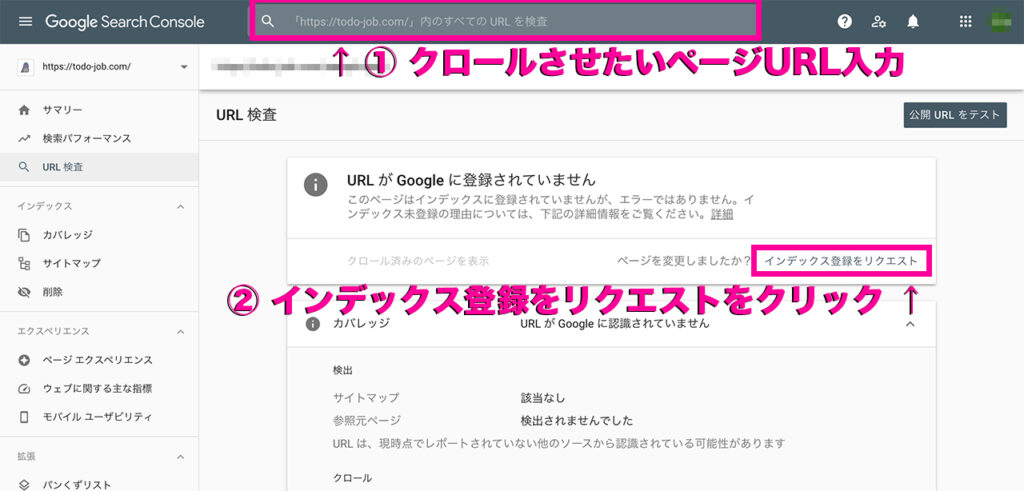Open the Help question mark icon
The height and width of the screenshot is (491, 1024).
click(x=844, y=22)
